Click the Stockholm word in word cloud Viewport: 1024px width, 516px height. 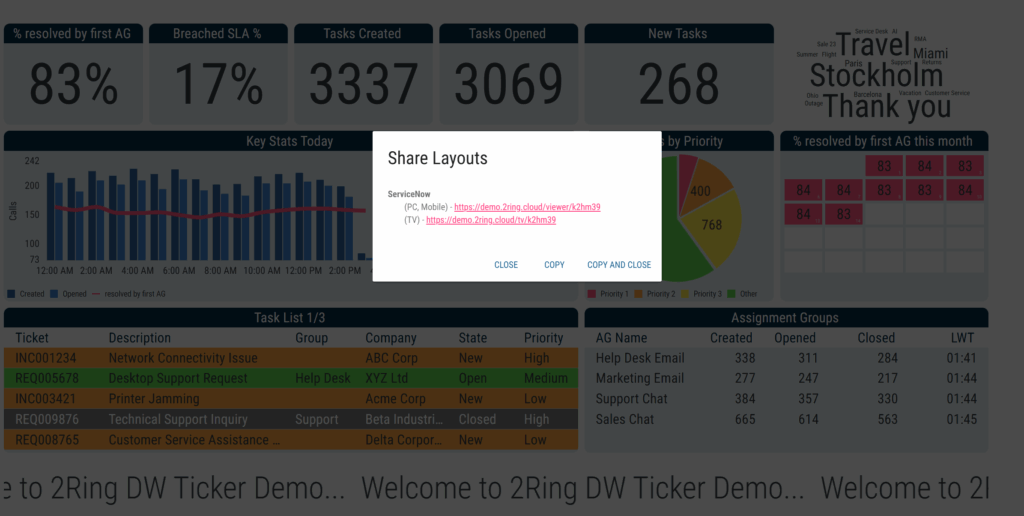pos(876,75)
